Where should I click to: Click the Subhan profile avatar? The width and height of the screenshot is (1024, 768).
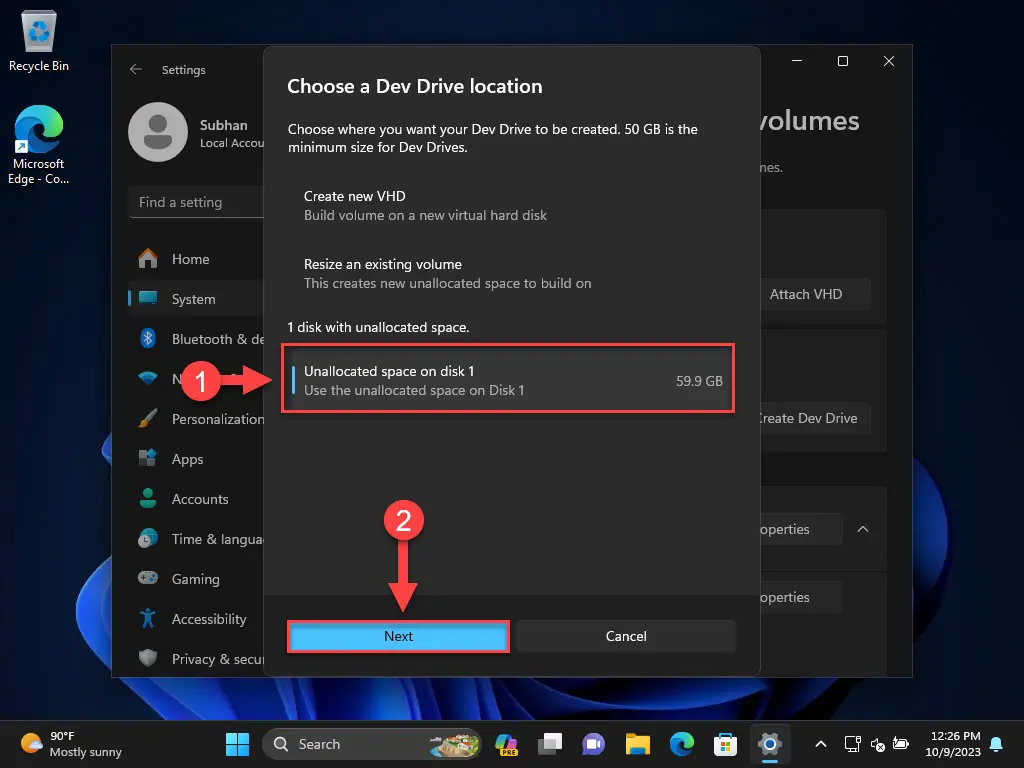pos(158,132)
